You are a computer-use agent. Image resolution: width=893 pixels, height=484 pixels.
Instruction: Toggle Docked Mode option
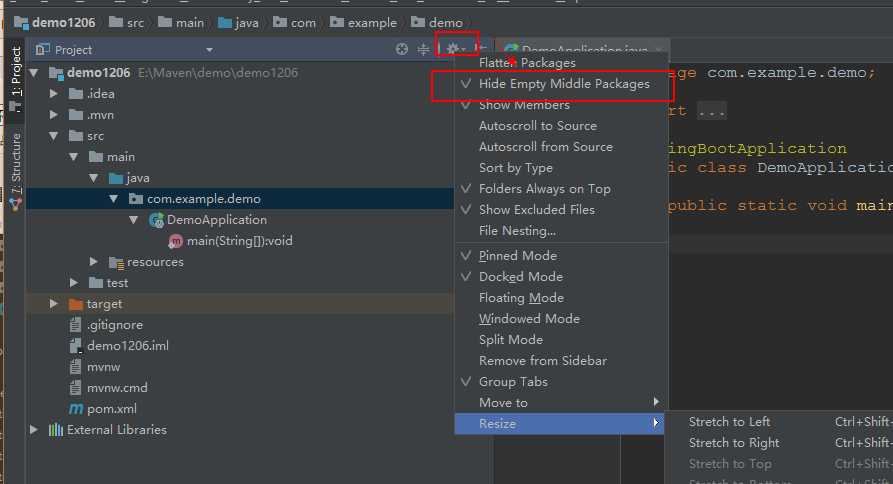(x=560, y=277)
